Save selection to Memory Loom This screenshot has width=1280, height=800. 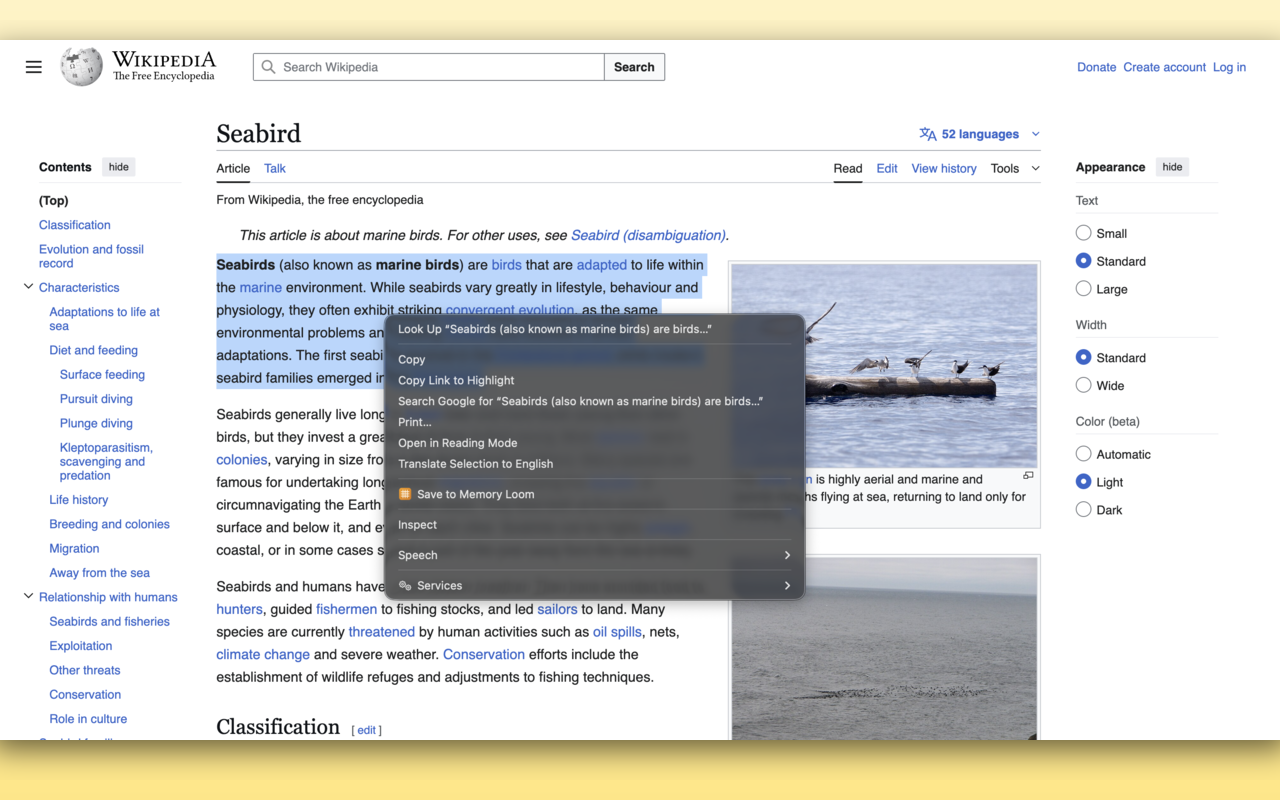point(595,494)
